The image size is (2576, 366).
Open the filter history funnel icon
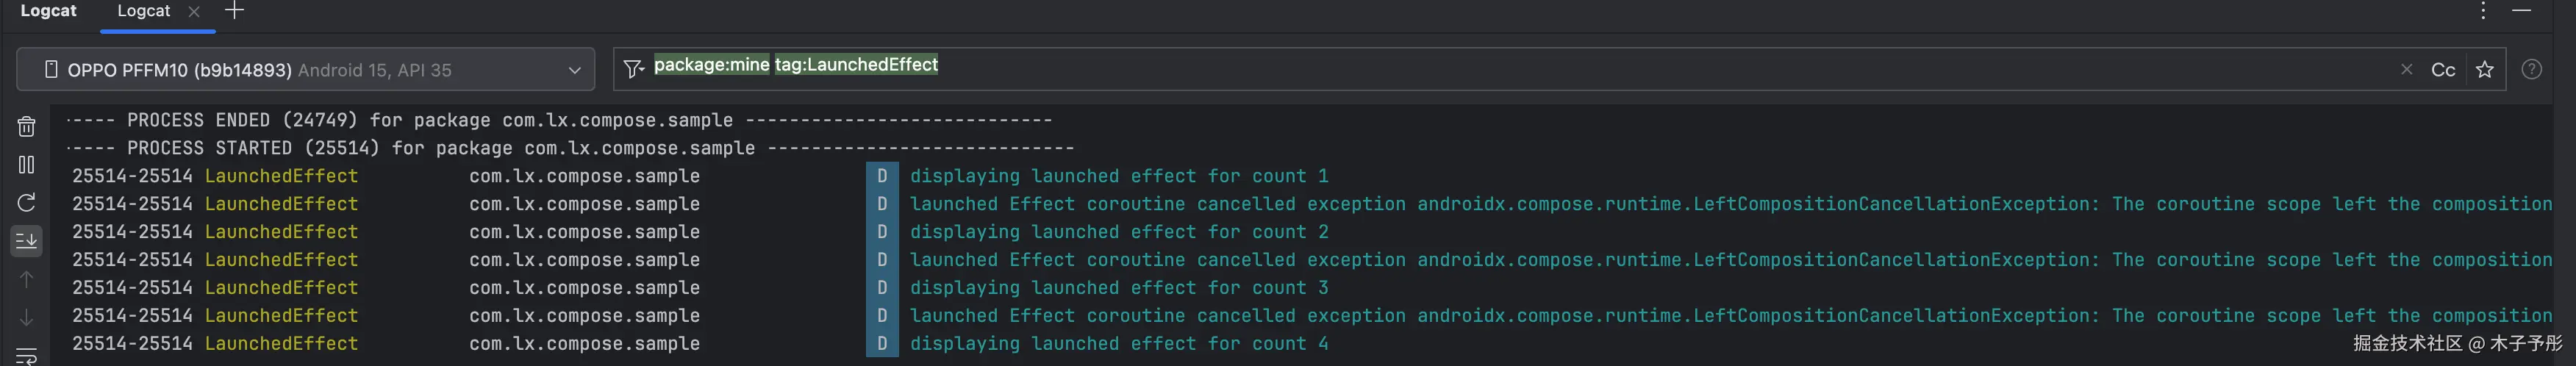click(x=633, y=69)
